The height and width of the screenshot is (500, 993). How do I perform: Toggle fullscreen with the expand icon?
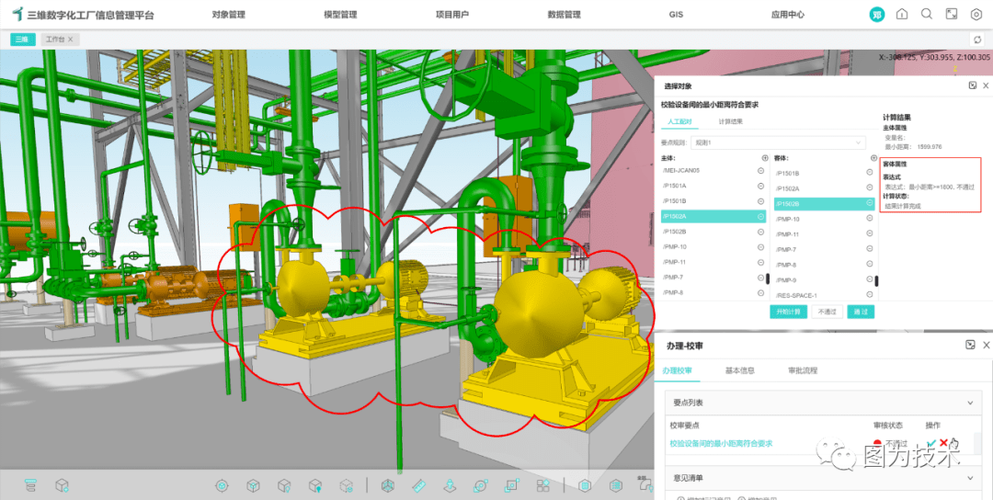pyautogui.click(x=951, y=14)
